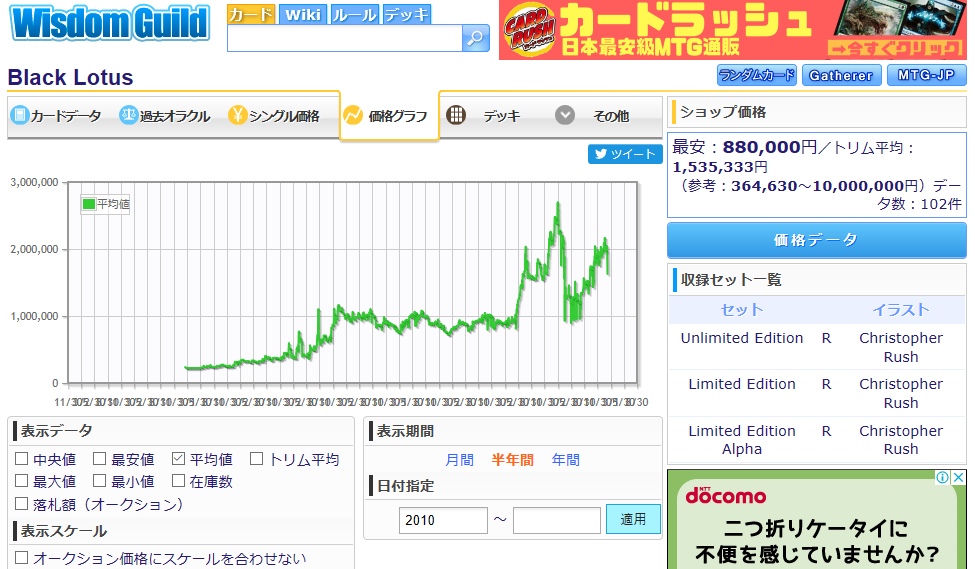The width and height of the screenshot is (975, 569).
Task: Open the Gatherer link button
Action: pyautogui.click(x=841, y=75)
